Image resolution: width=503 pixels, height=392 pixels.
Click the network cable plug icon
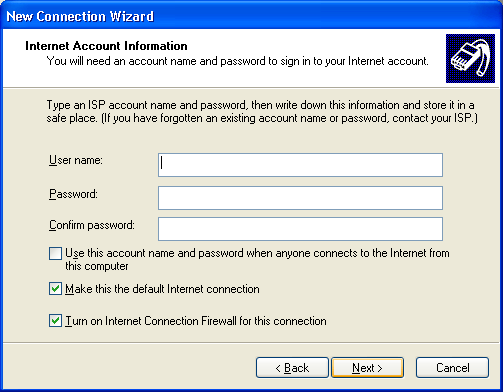[470, 58]
